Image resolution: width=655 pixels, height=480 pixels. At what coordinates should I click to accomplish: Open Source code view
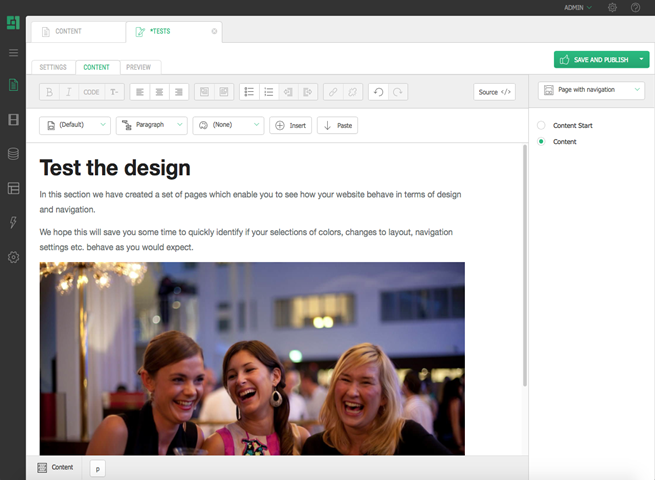[494, 92]
